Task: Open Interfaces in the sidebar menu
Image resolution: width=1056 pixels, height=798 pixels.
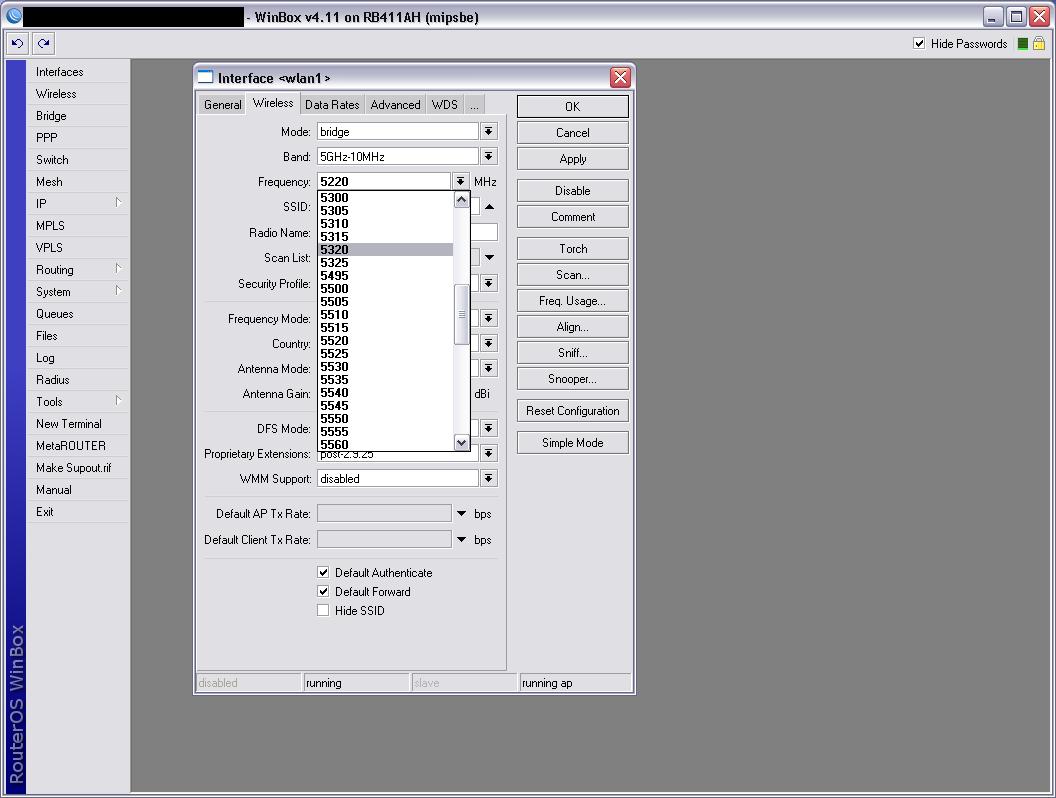Action: (77, 71)
